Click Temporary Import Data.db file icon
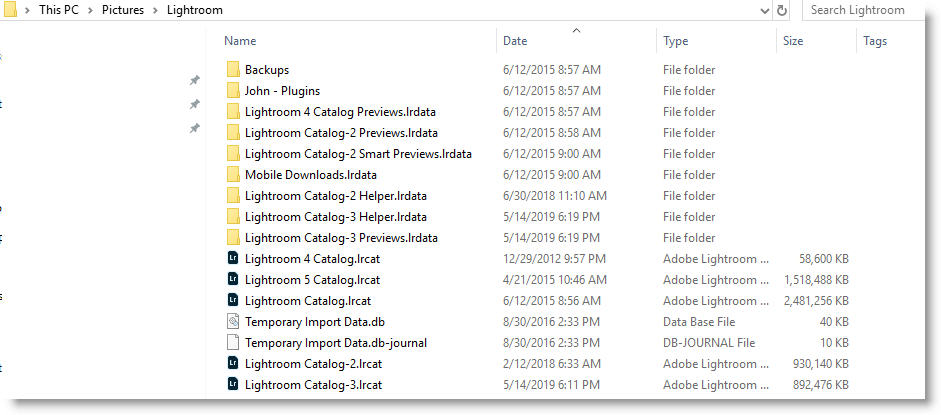The height and width of the screenshot is (415, 941). (x=233, y=321)
